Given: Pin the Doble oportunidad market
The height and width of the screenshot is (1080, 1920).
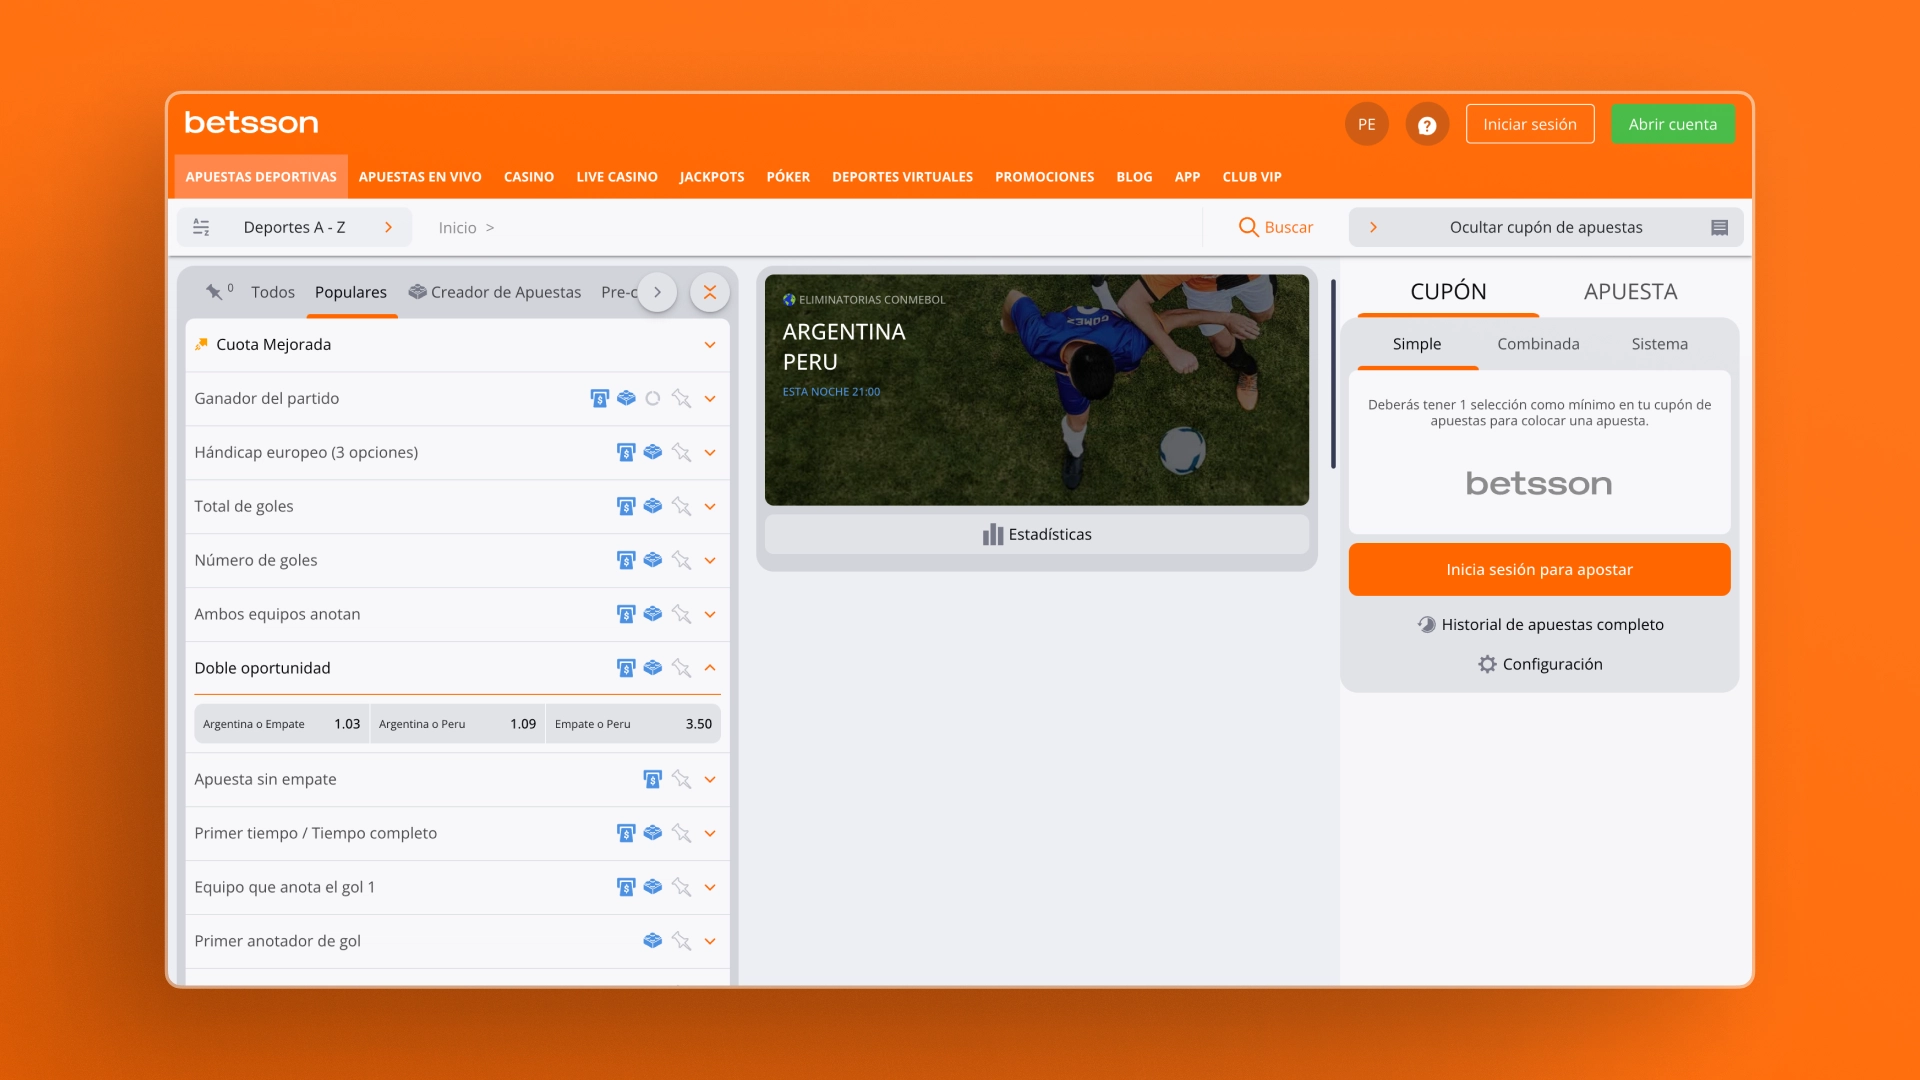Looking at the screenshot, I should 681,668.
